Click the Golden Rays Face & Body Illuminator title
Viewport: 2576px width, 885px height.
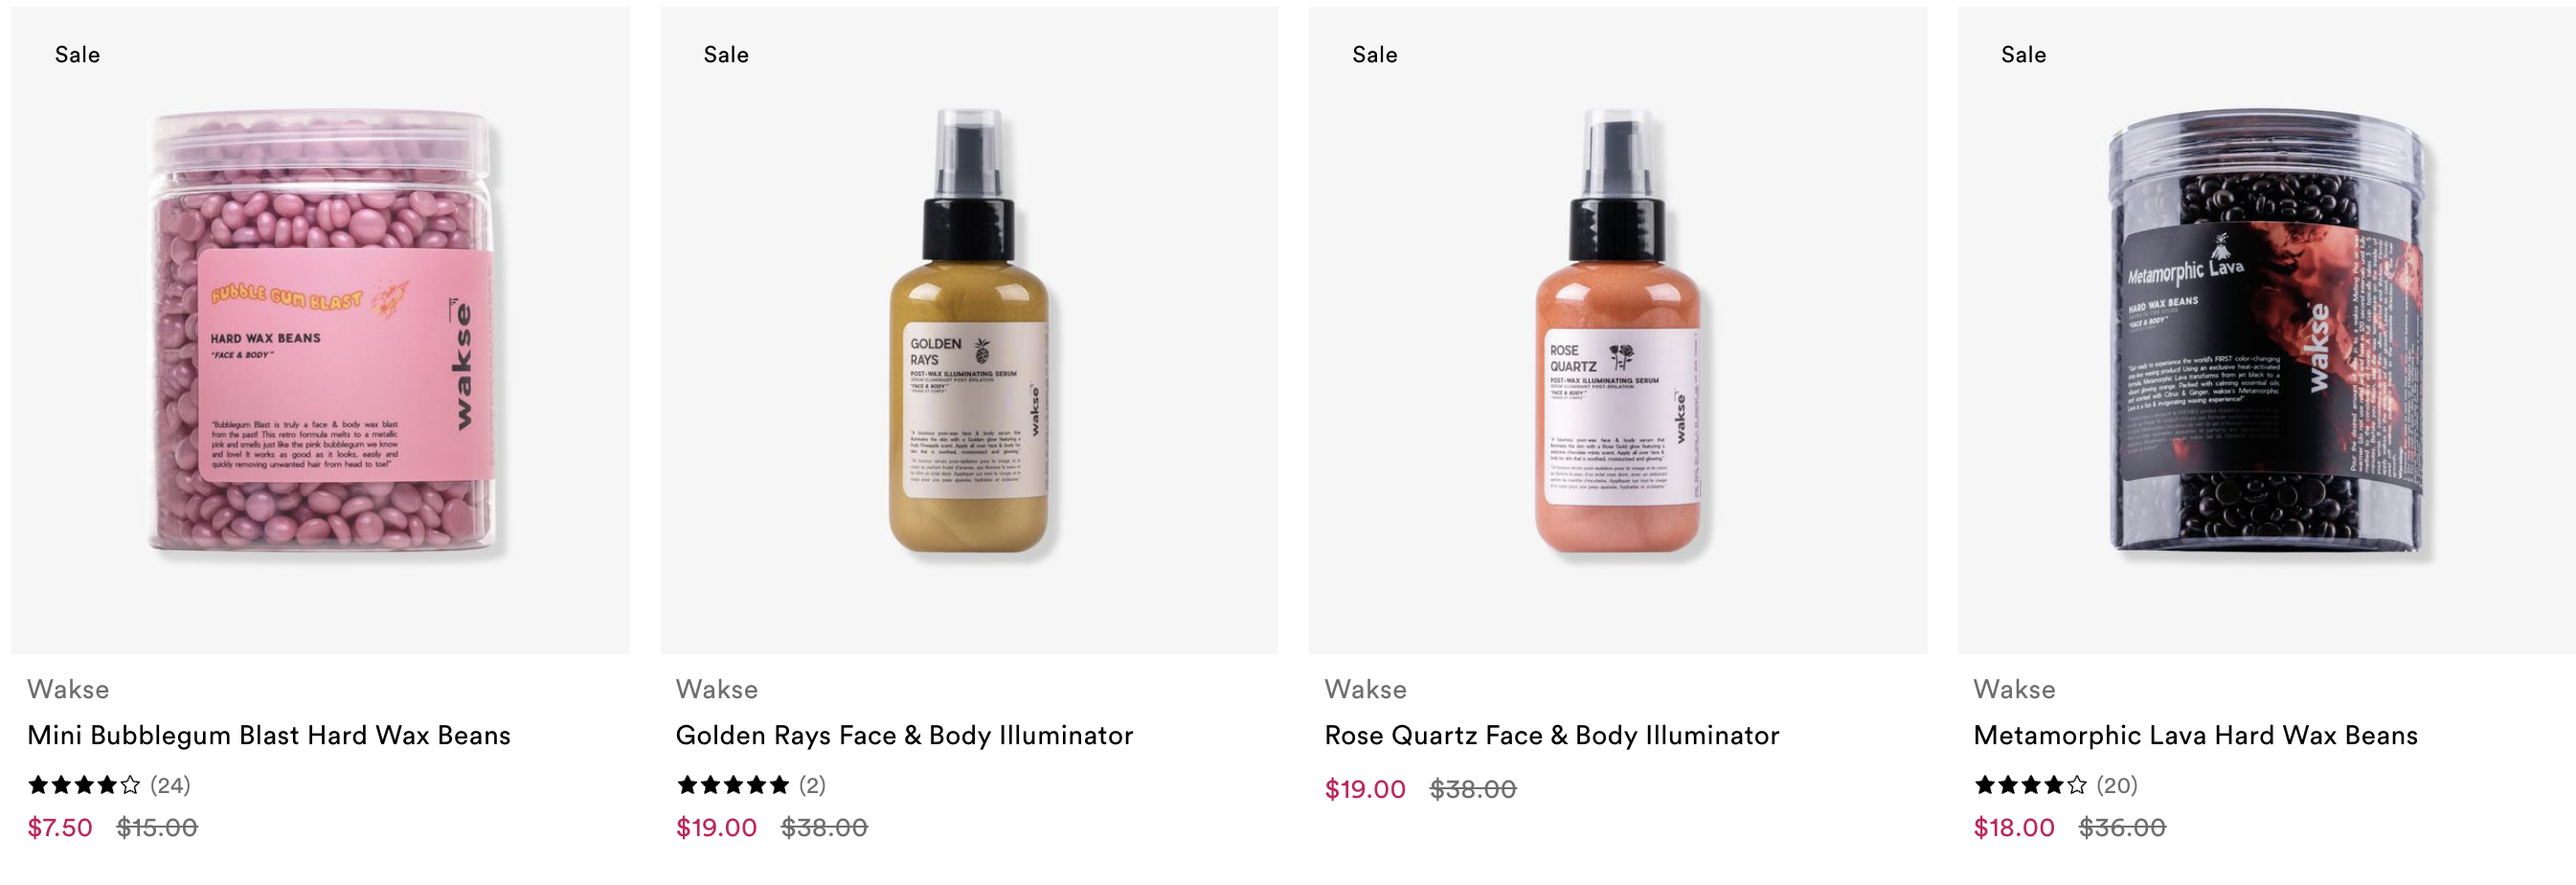pos(904,736)
